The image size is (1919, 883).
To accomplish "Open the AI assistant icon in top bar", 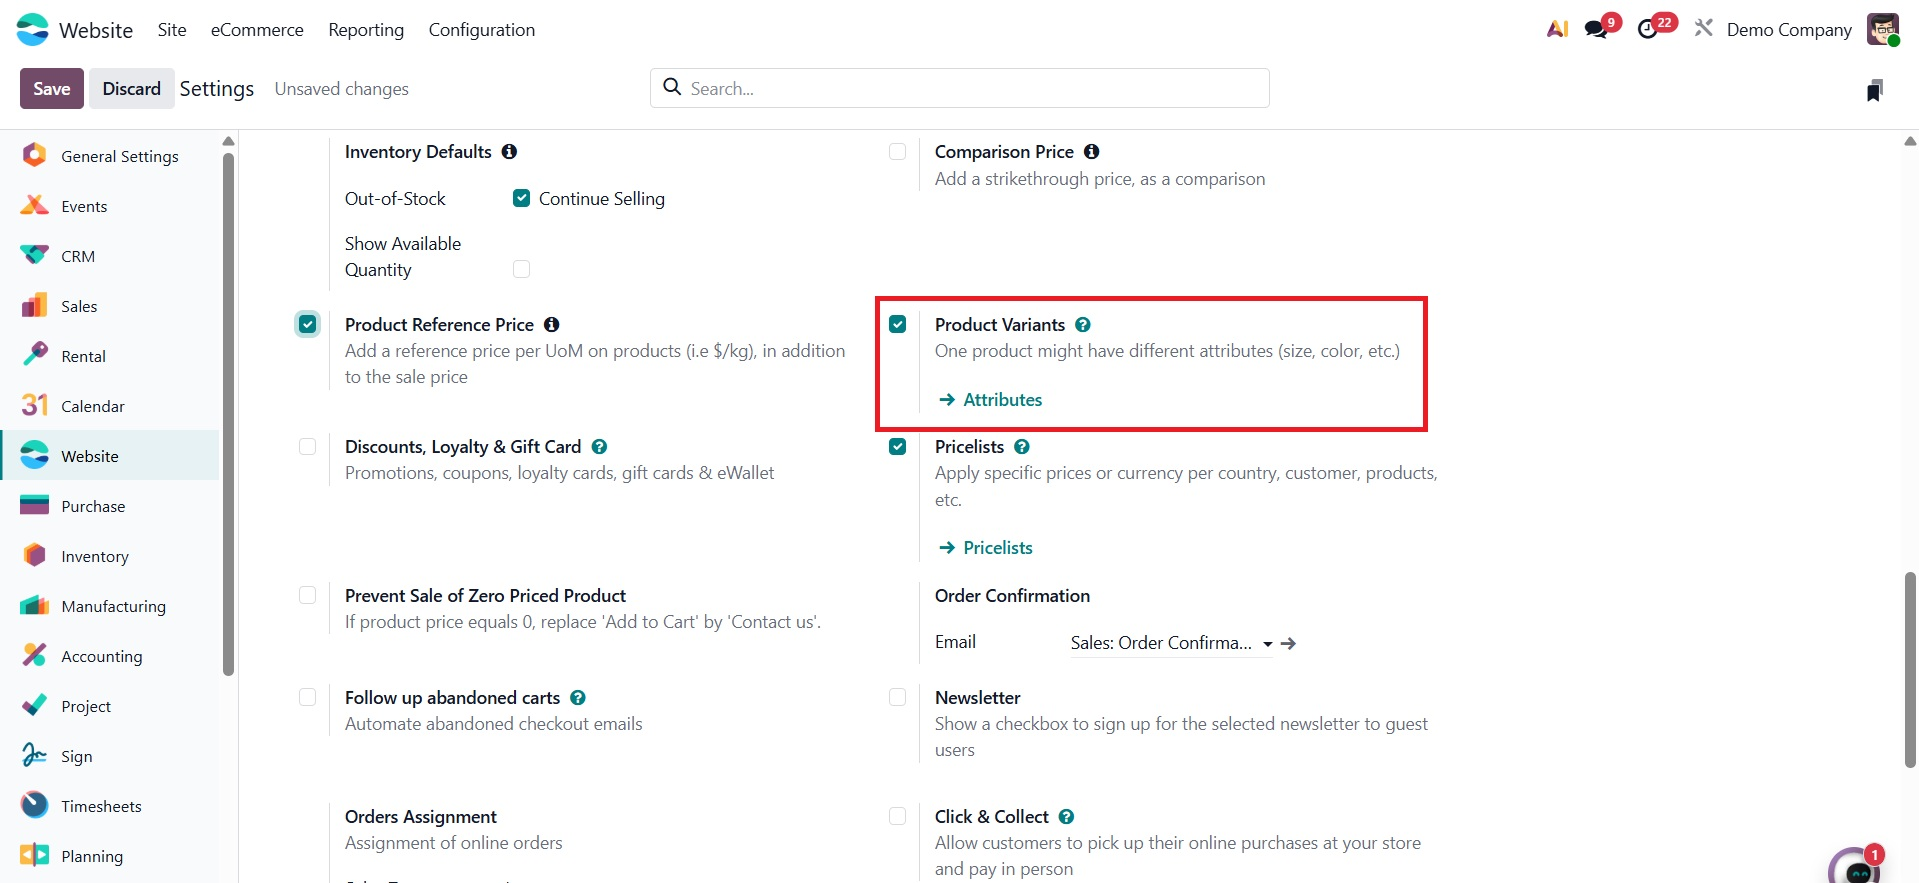I will (x=1557, y=29).
